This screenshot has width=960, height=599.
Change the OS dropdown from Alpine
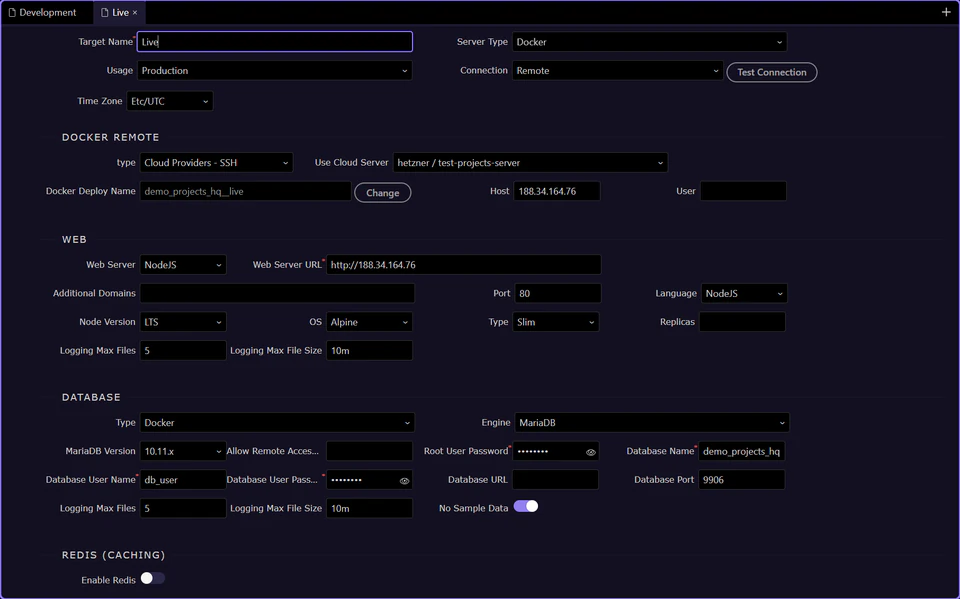tap(368, 322)
